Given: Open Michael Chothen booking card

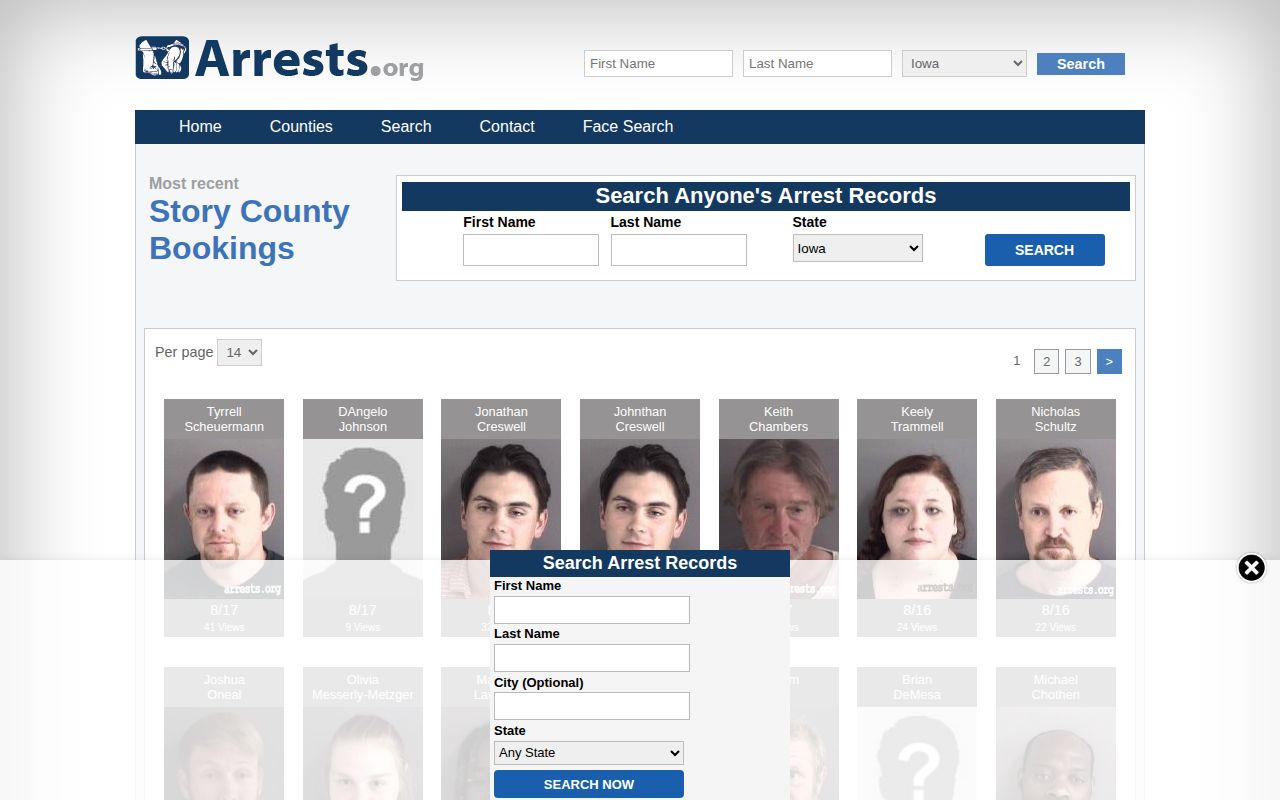Looking at the screenshot, I should point(1056,733).
